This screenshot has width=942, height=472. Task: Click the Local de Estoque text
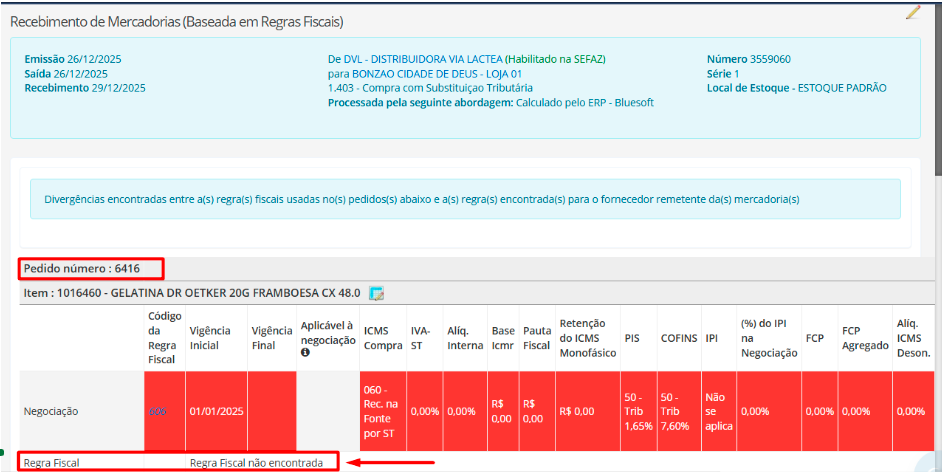[796, 88]
